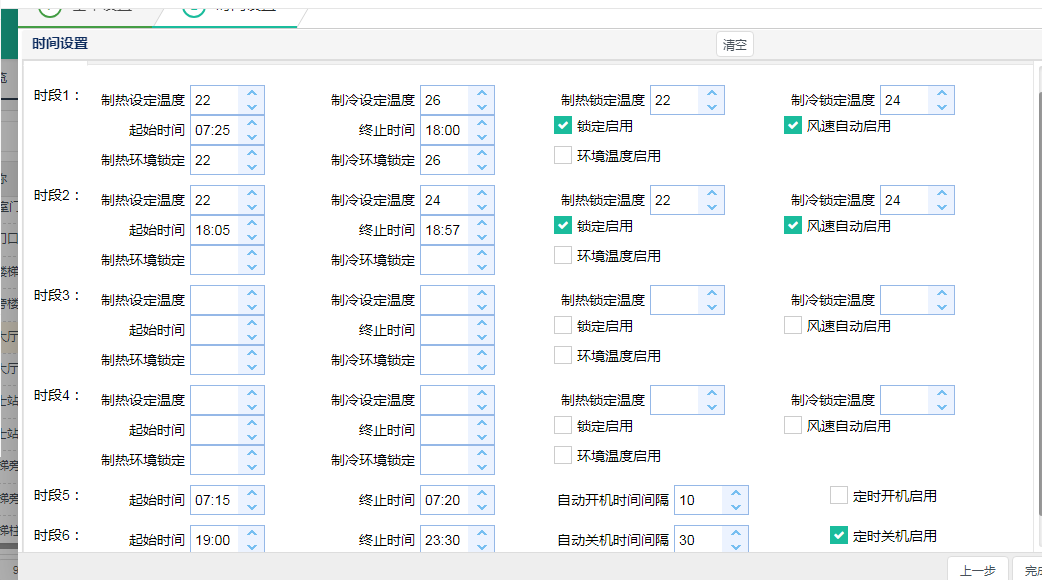Click empty 时段3 制热设定温度 input field
The height and width of the screenshot is (580, 1042).
[215, 300]
